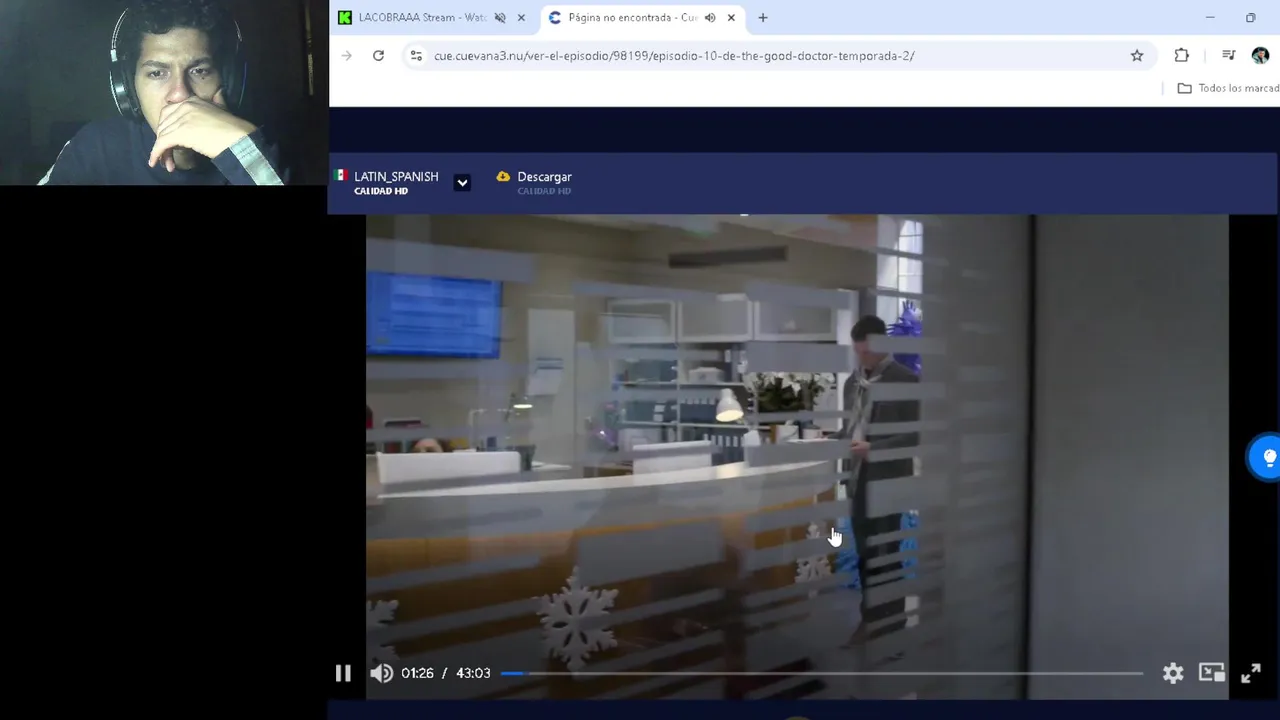Reload the current page

(x=378, y=56)
